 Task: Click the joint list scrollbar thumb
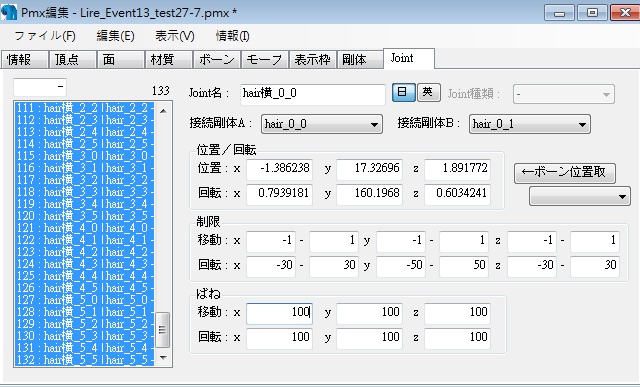[x=163, y=329]
